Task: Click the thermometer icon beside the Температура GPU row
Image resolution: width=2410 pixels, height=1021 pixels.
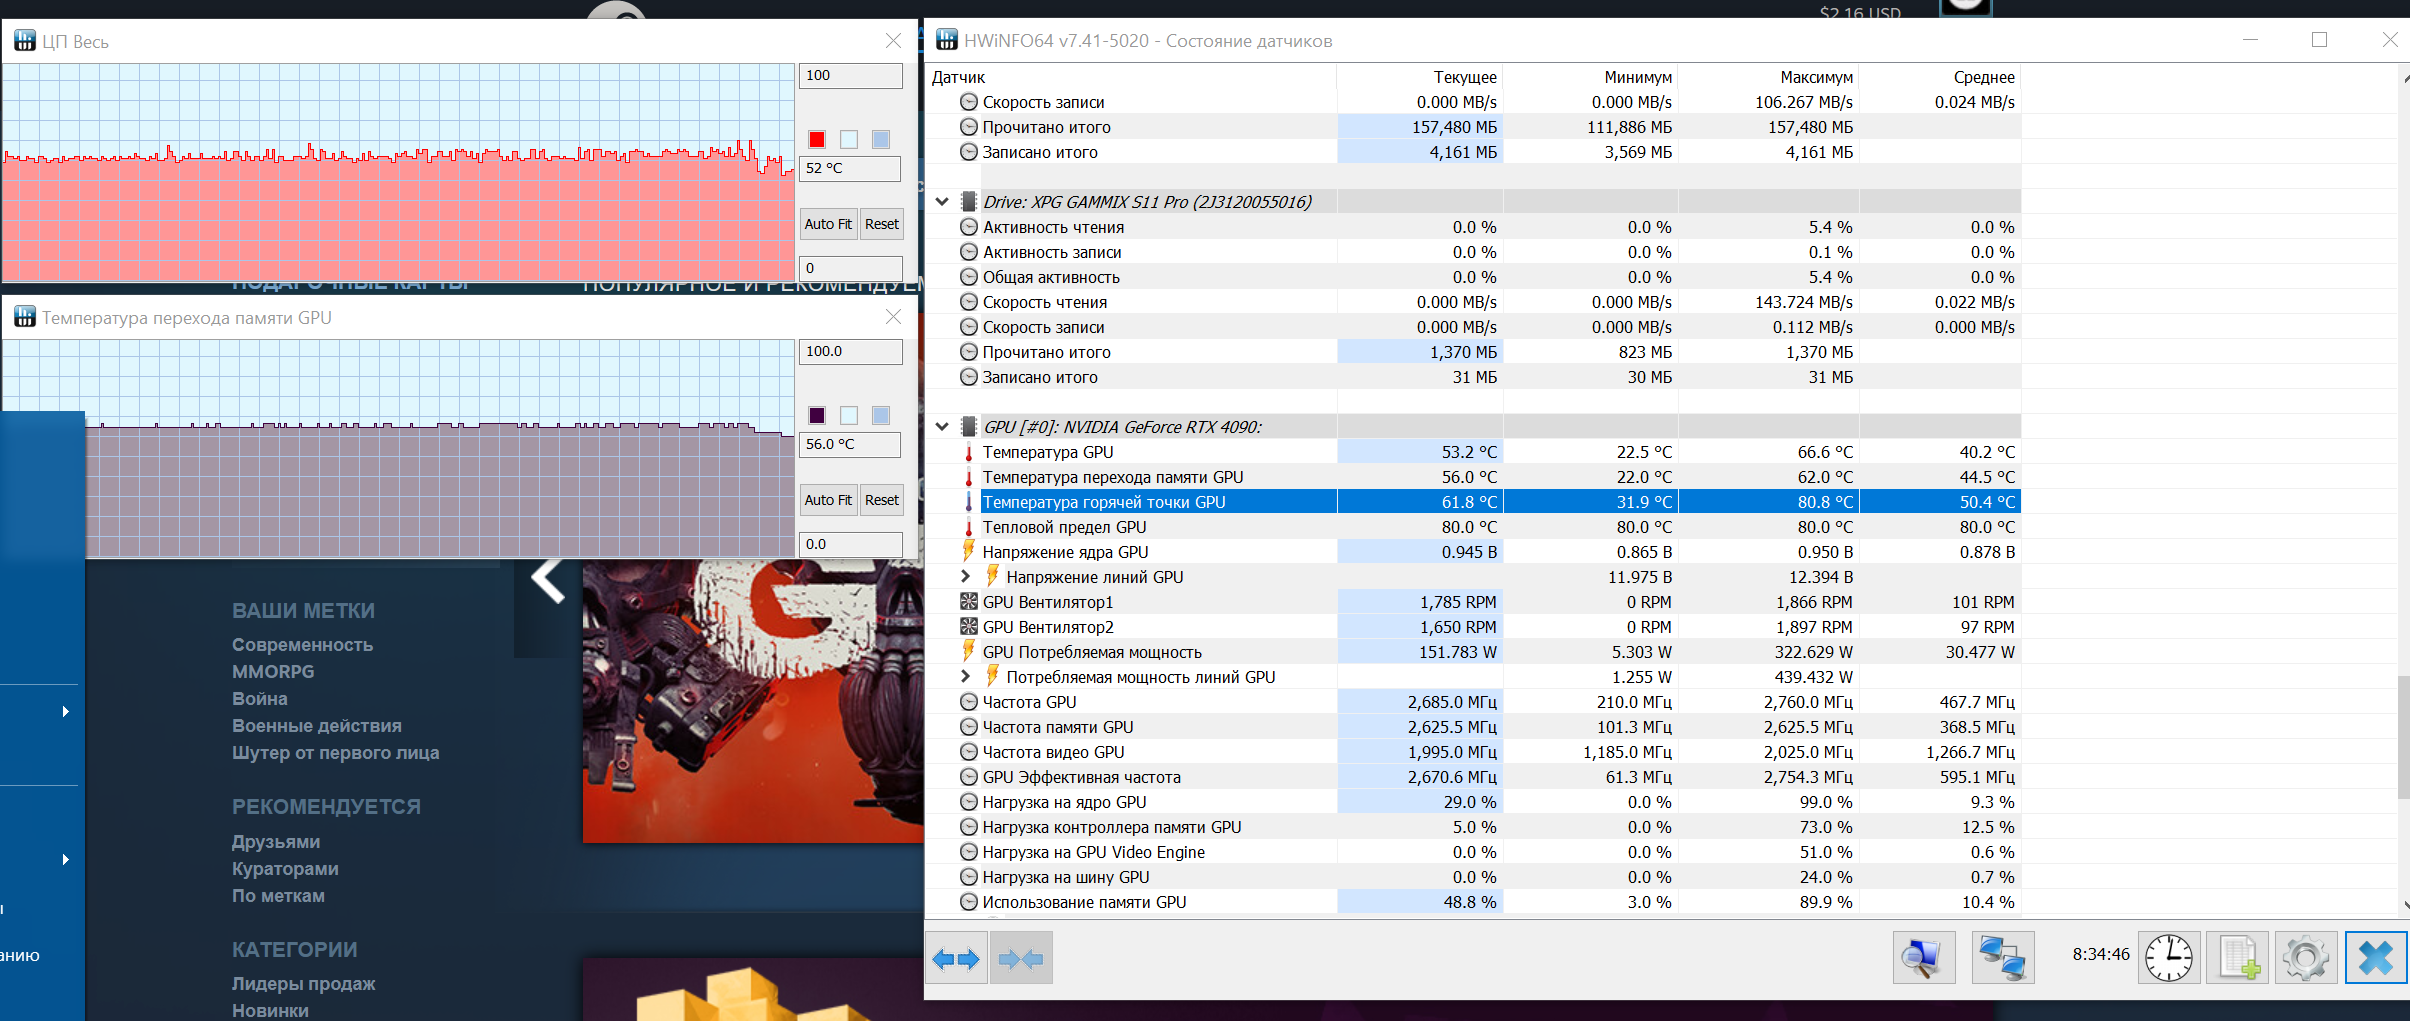Action: click(968, 452)
